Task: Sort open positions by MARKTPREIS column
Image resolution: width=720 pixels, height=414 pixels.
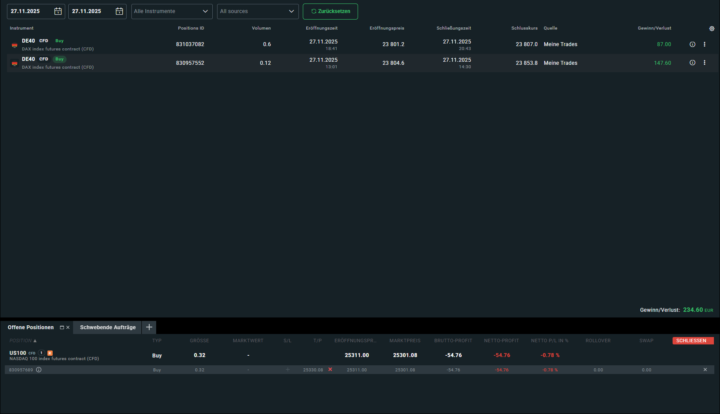Action: tap(405, 341)
